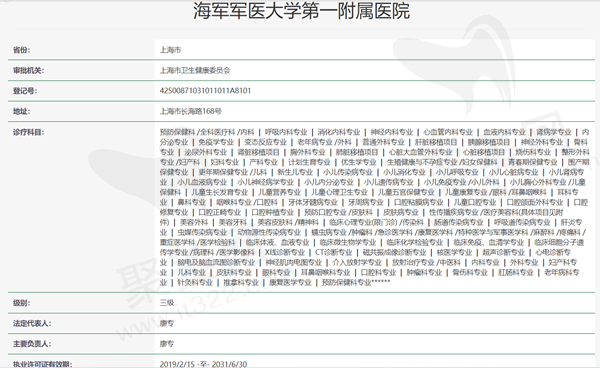This screenshot has height=368, width=600.
Task: Click the province value 上海市
Action: click(x=170, y=50)
